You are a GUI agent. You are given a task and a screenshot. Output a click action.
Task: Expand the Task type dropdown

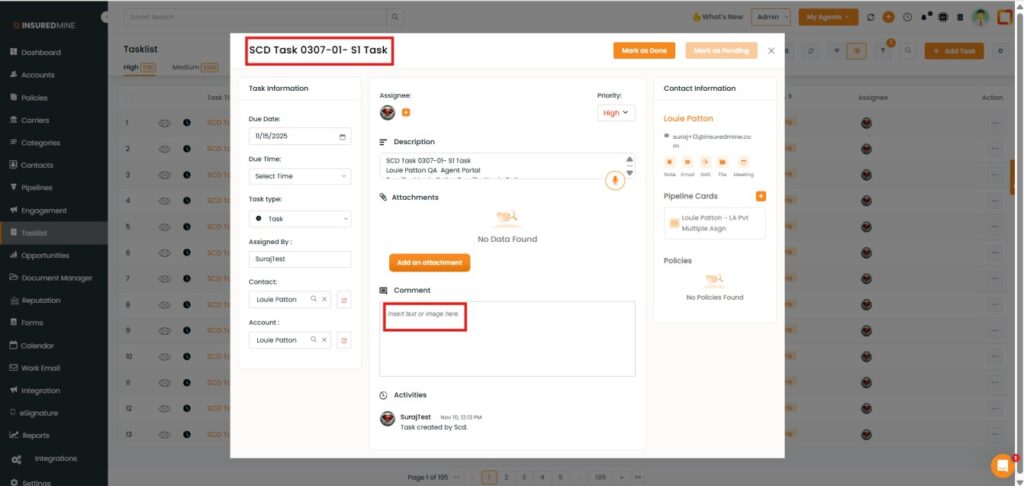point(299,218)
